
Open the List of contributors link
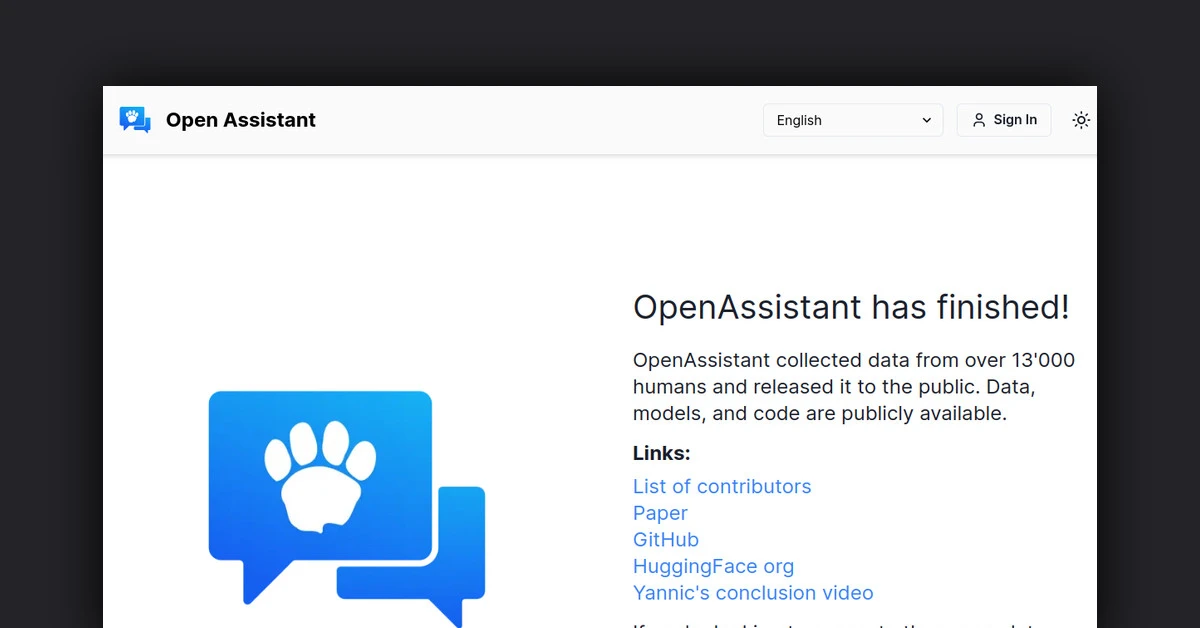coord(722,486)
